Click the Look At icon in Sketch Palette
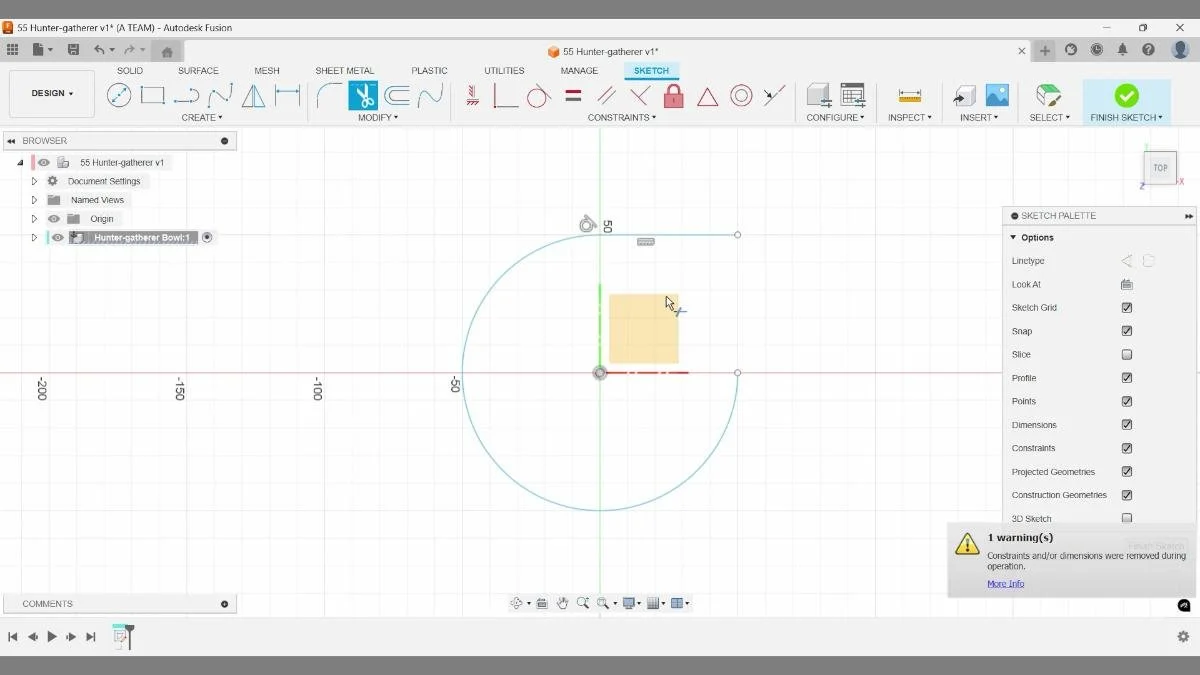 pos(1126,284)
